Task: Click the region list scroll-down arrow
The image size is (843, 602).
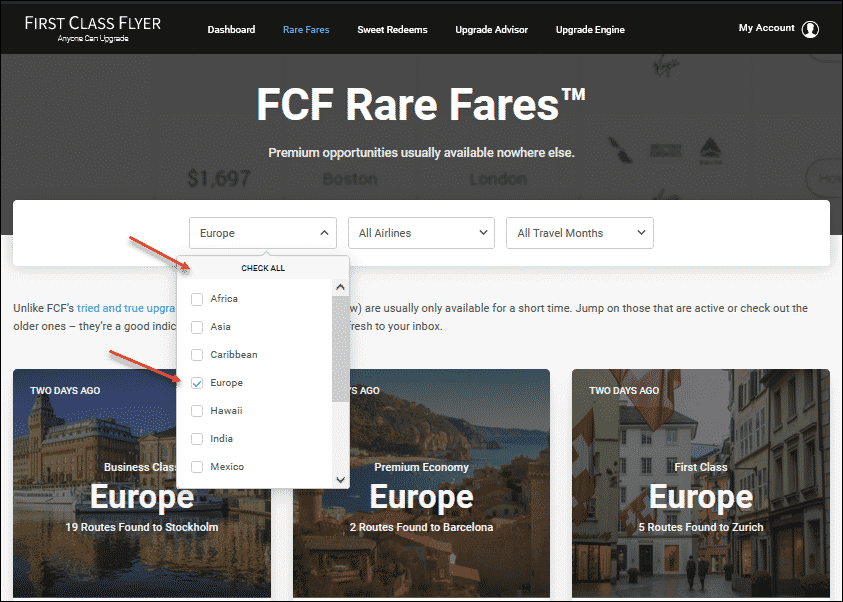Action: tap(340, 479)
